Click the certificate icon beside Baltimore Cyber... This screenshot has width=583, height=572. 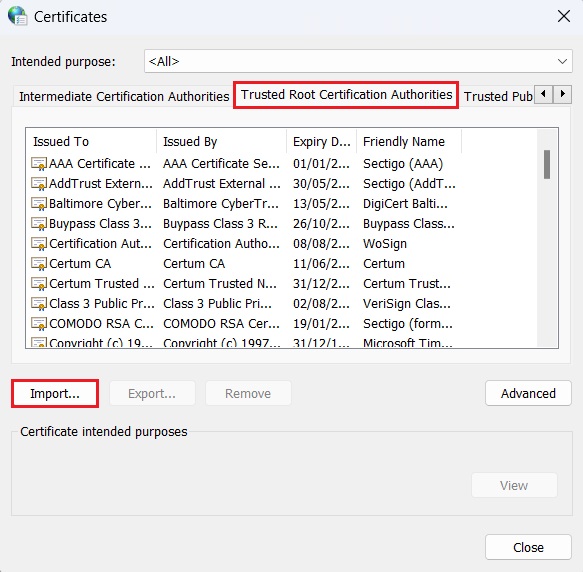click(39, 204)
